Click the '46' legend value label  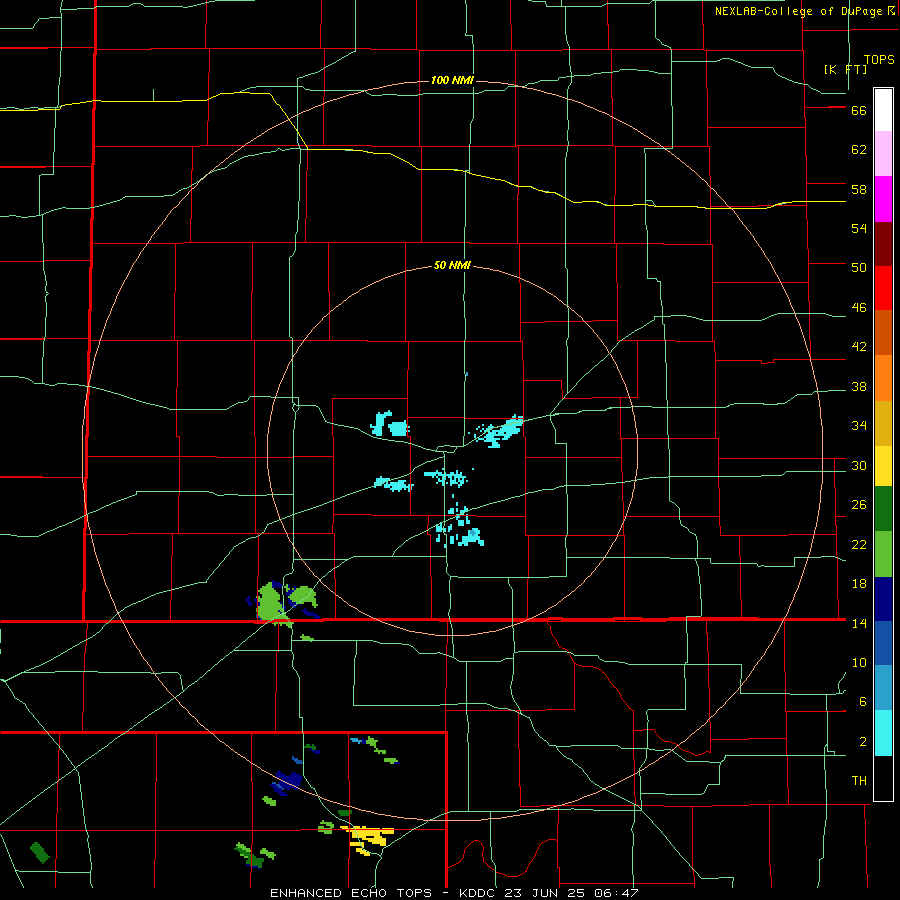[859, 308]
